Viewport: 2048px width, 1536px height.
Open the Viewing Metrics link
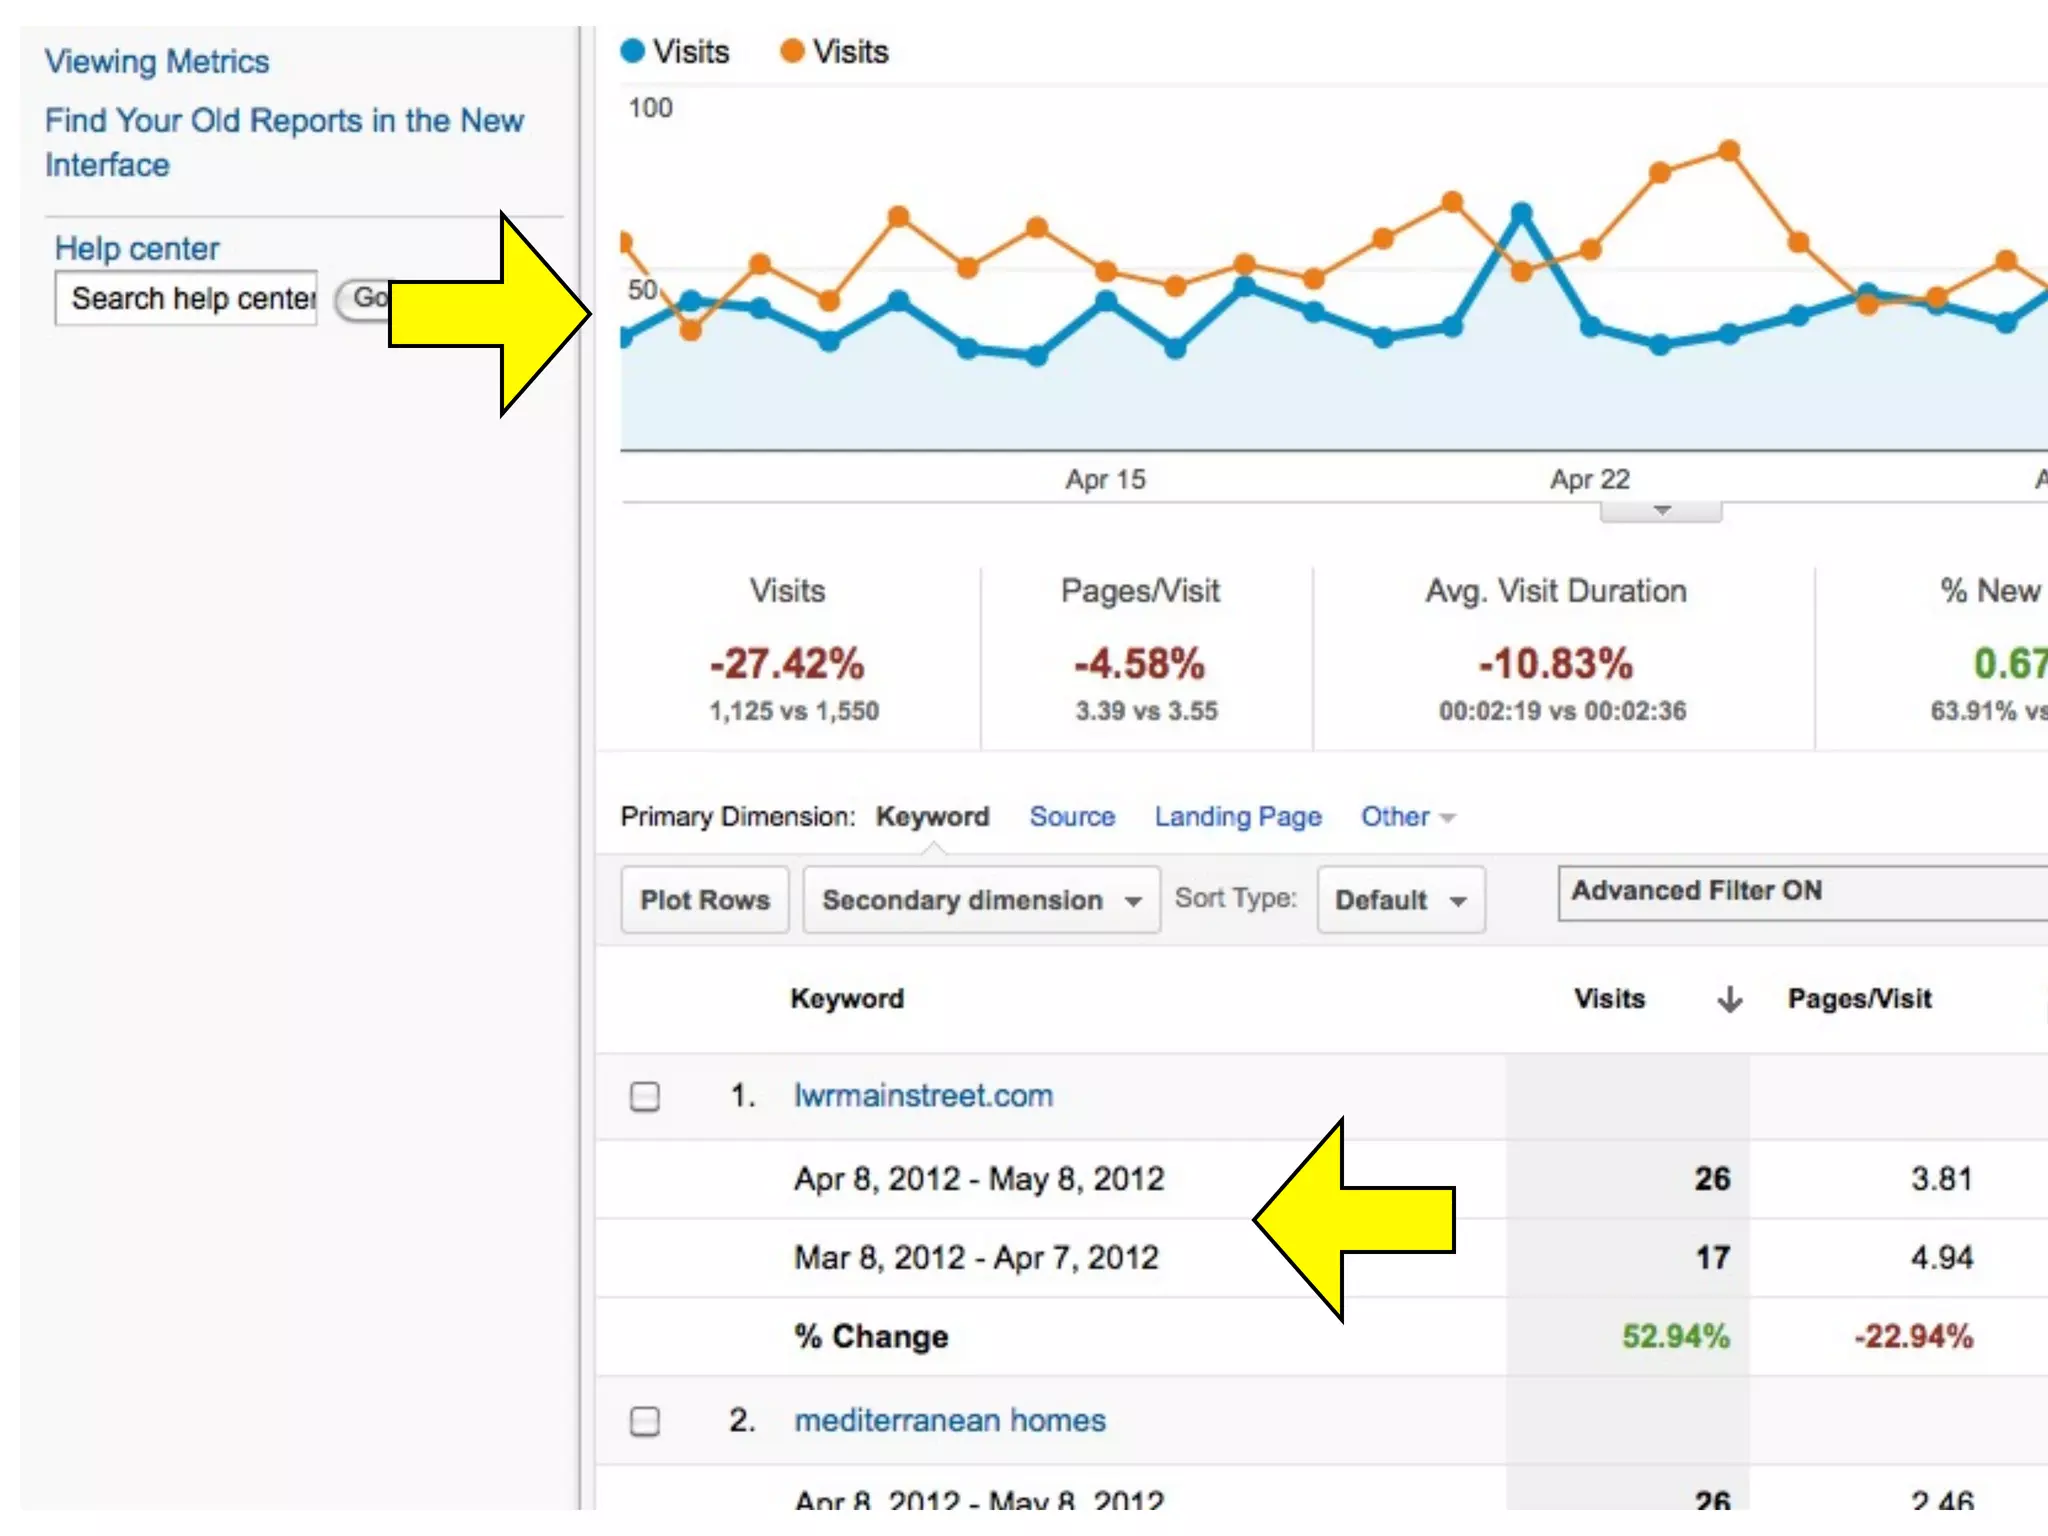coord(157,62)
